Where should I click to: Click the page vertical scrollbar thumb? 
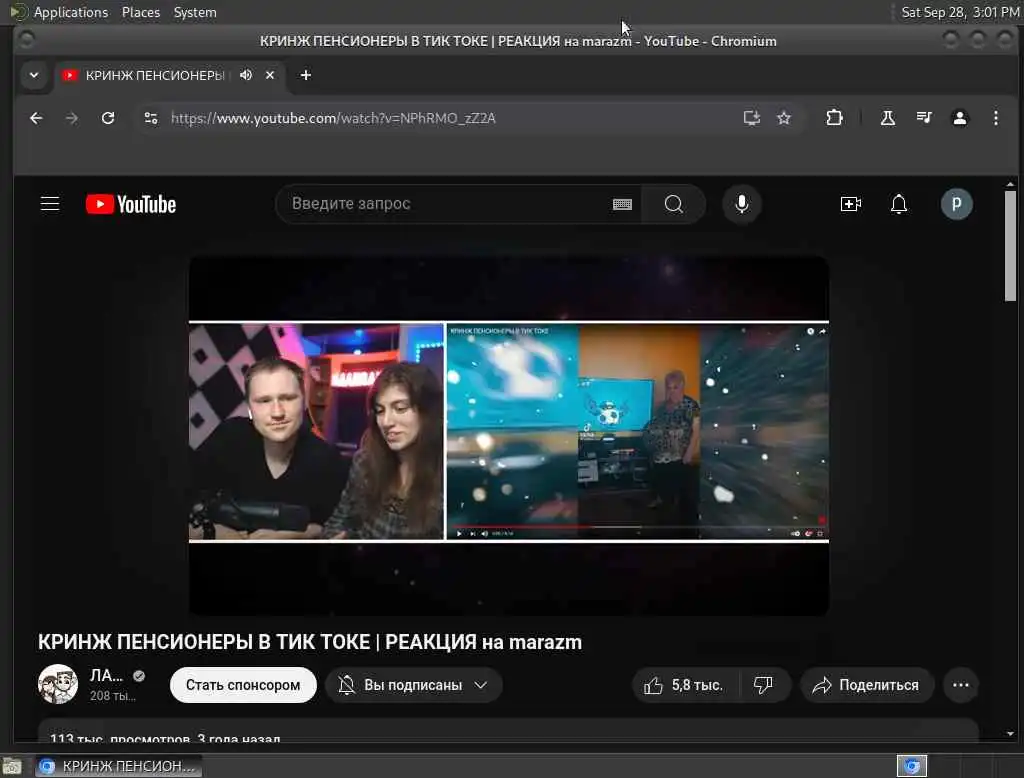(x=1010, y=246)
